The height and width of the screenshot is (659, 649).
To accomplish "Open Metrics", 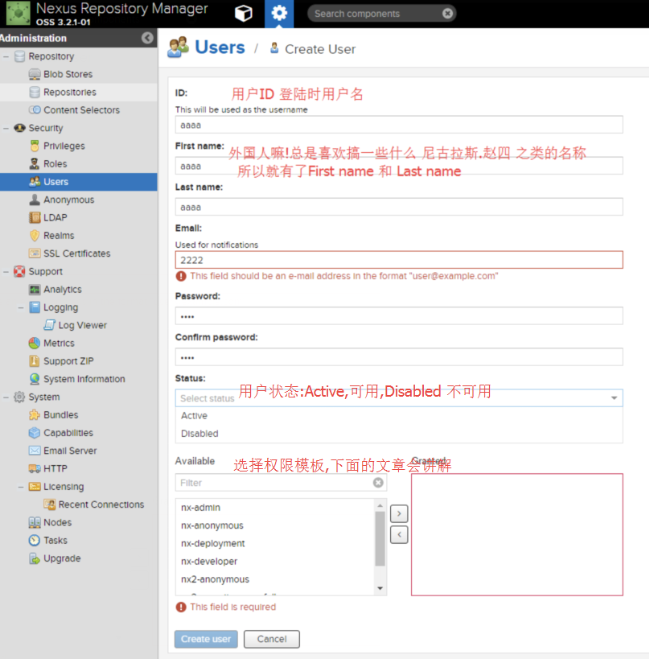I will [x=59, y=343].
